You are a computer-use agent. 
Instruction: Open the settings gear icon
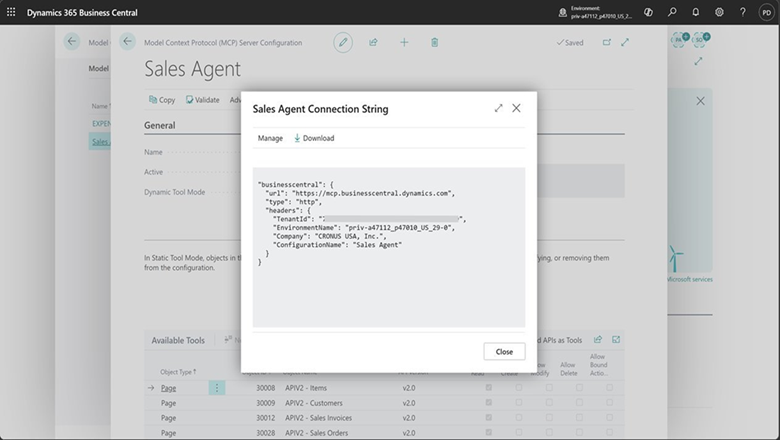[x=719, y=12]
